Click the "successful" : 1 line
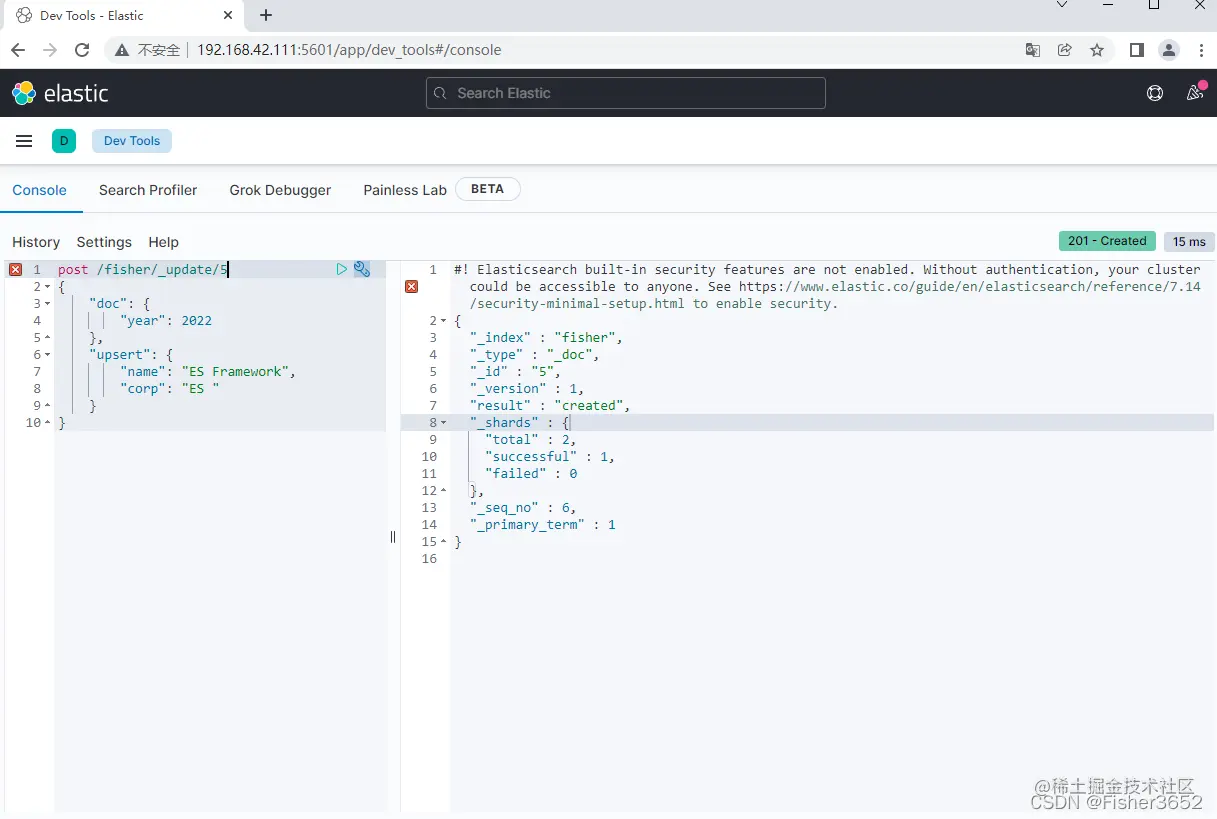The image size is (1217, 819). click(x=550, y=457)
